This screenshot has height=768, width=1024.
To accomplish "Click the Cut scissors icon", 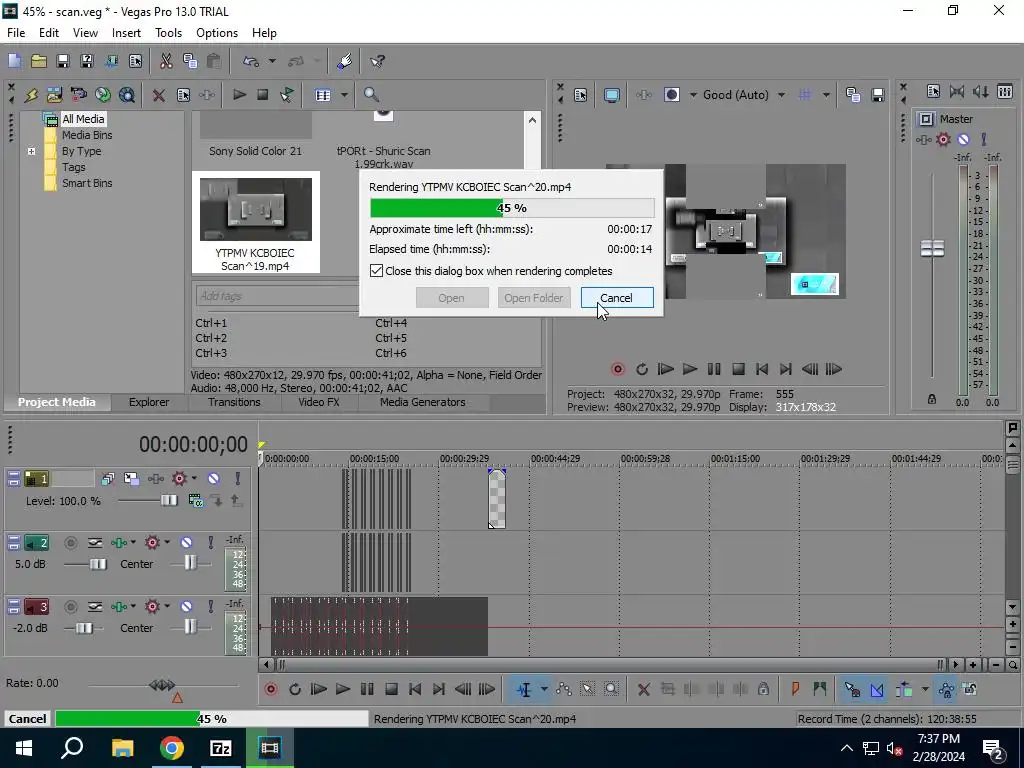I will pos(166,61).
